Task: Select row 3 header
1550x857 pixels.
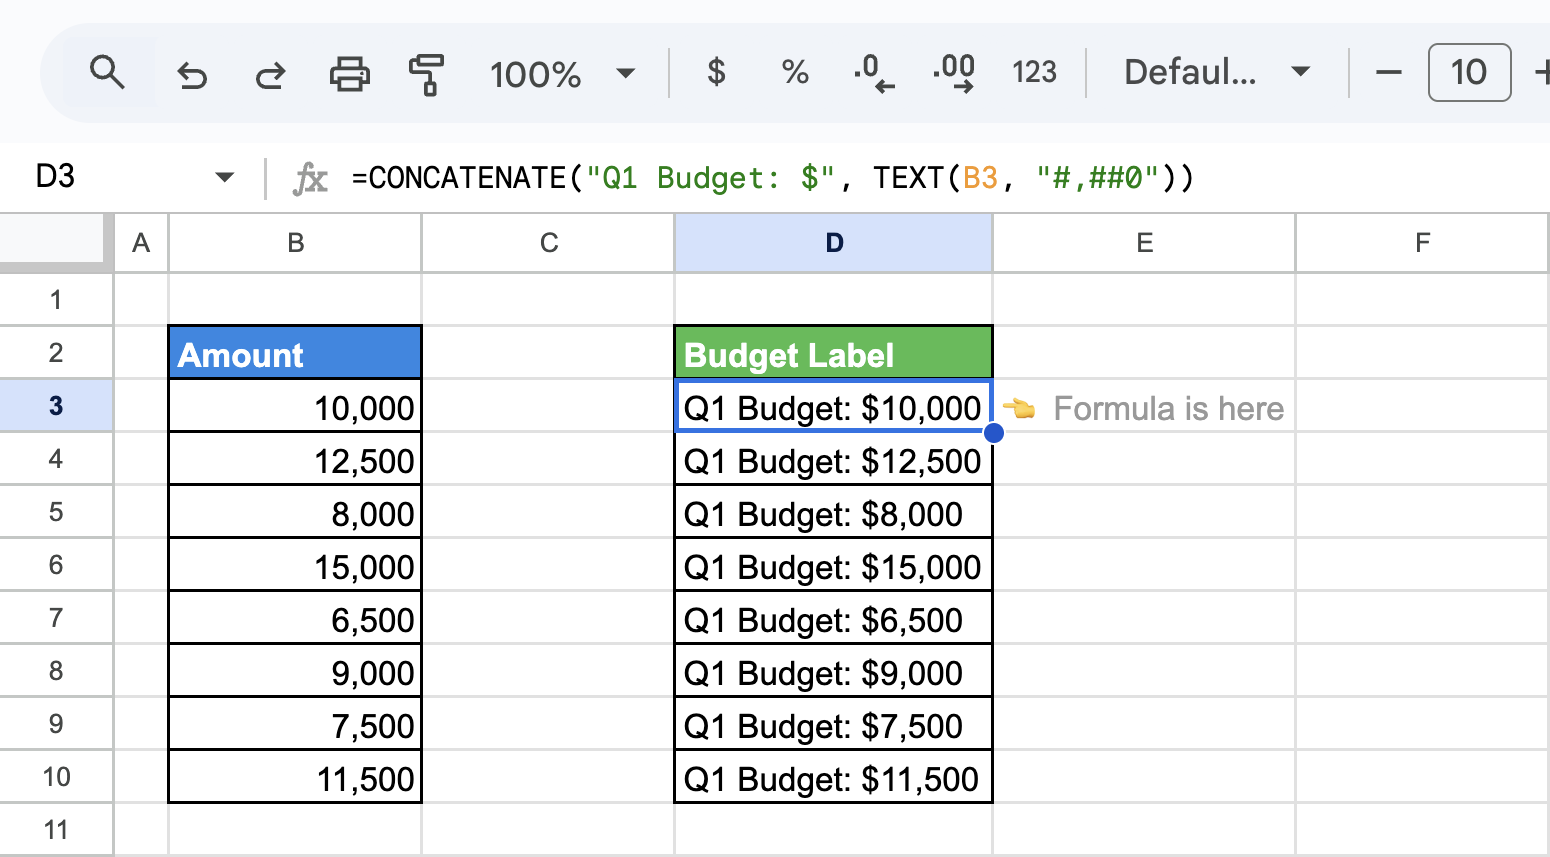Action: click(x=56, y=405)
